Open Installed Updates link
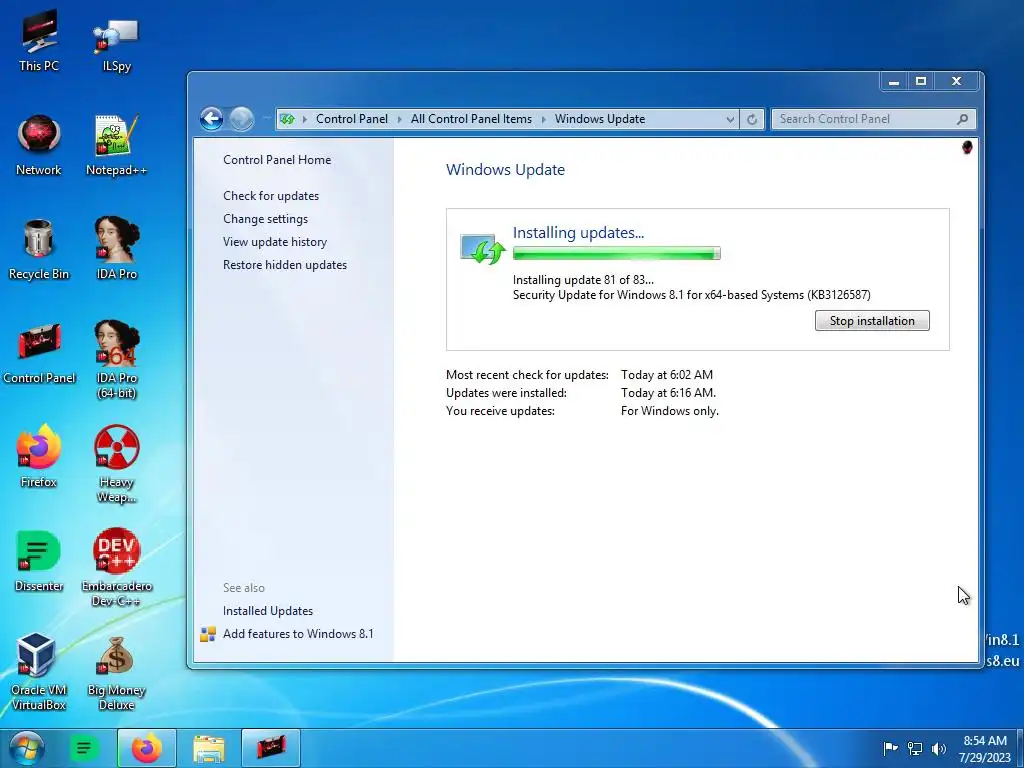This screenshot has width=1024, height=768. (268, 611)
